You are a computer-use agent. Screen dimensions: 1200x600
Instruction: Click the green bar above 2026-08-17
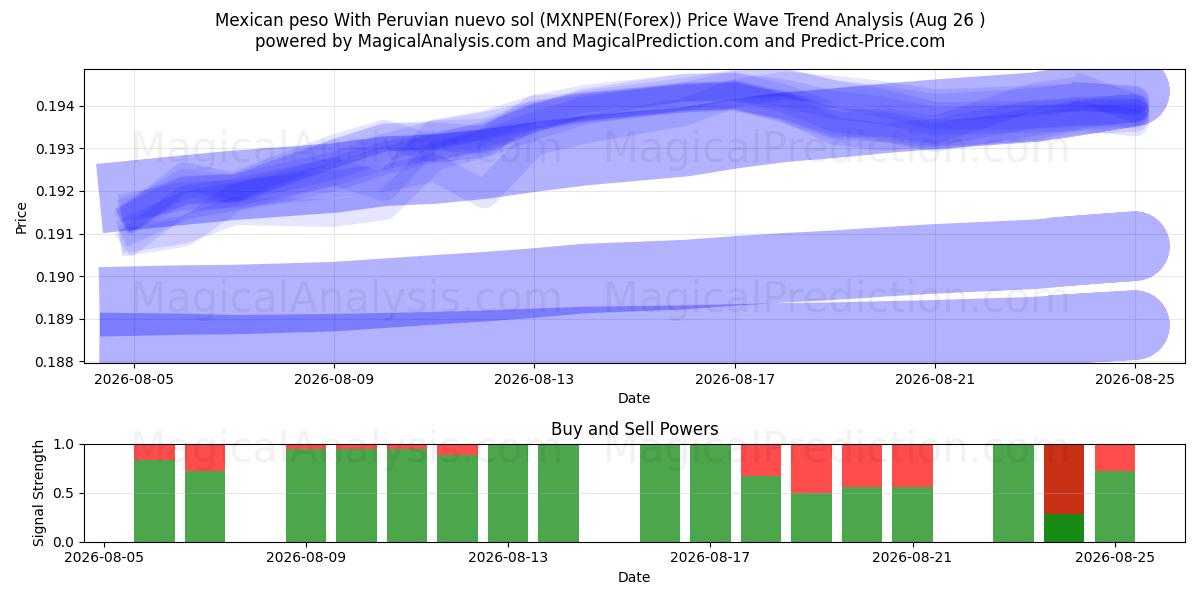[711, 493]
